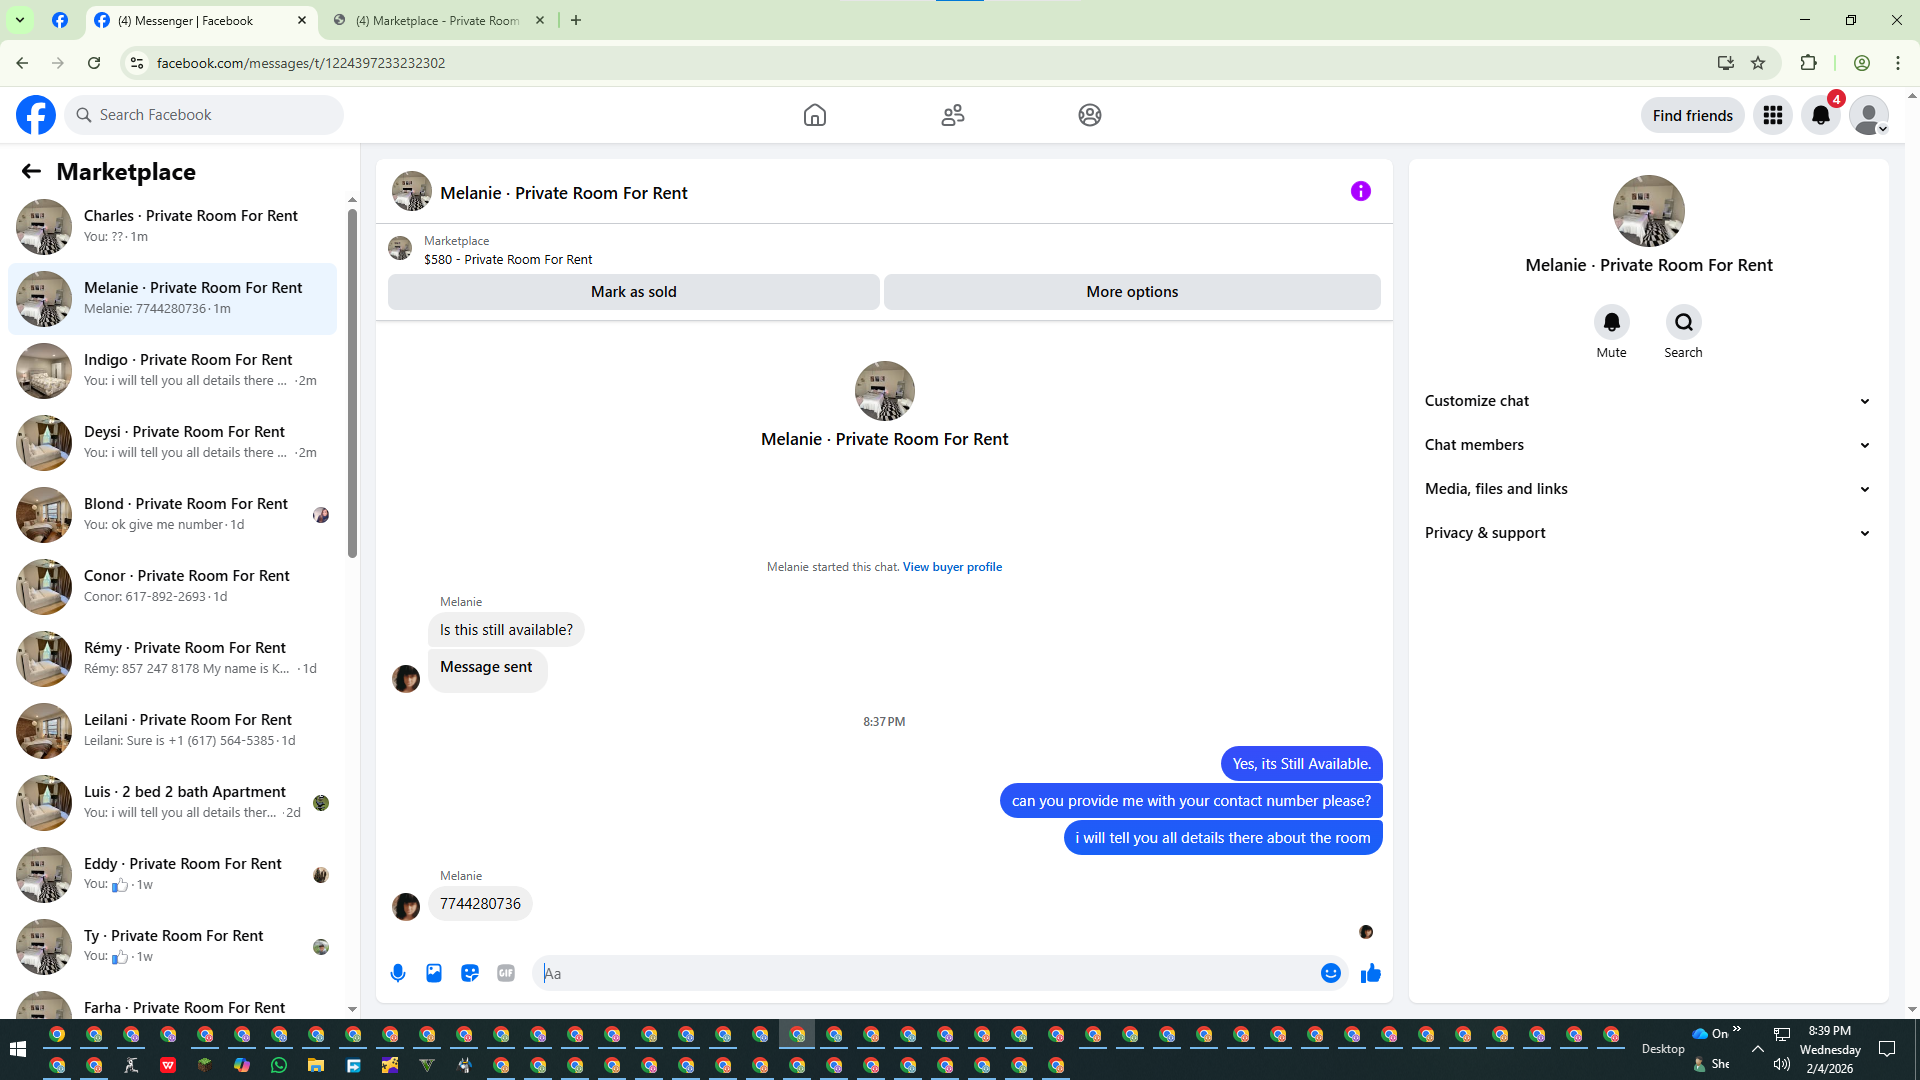Attach a photo using image icon
The width and height of the screenshot is (1920, 1080).
(x=434, y=973)
